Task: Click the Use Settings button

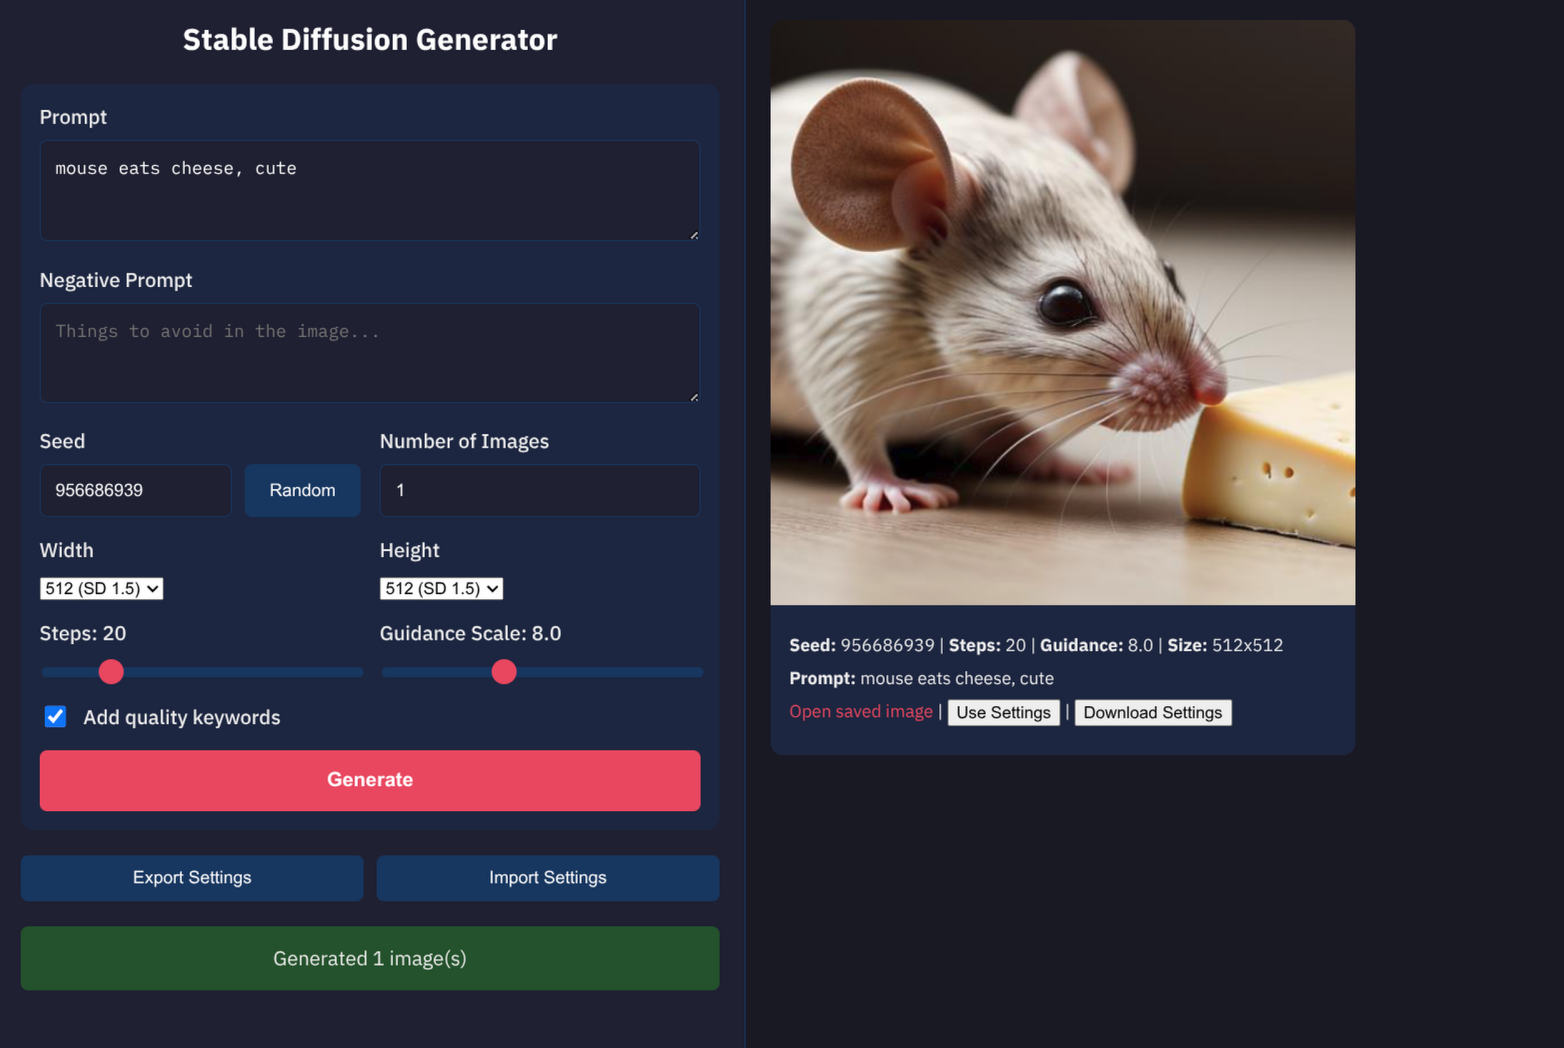Action: click(1003, 712)
